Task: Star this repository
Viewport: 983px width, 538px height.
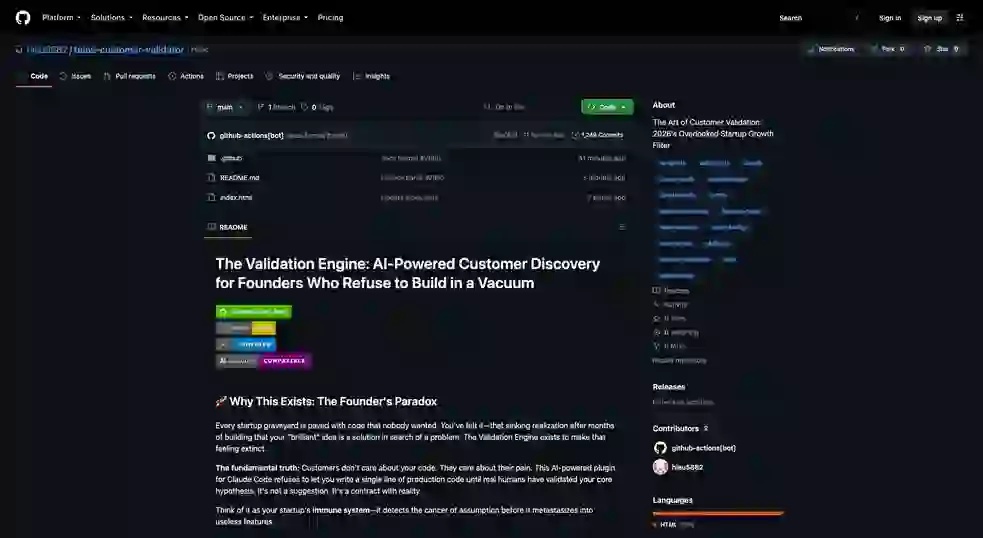Action: coord(942,49)
